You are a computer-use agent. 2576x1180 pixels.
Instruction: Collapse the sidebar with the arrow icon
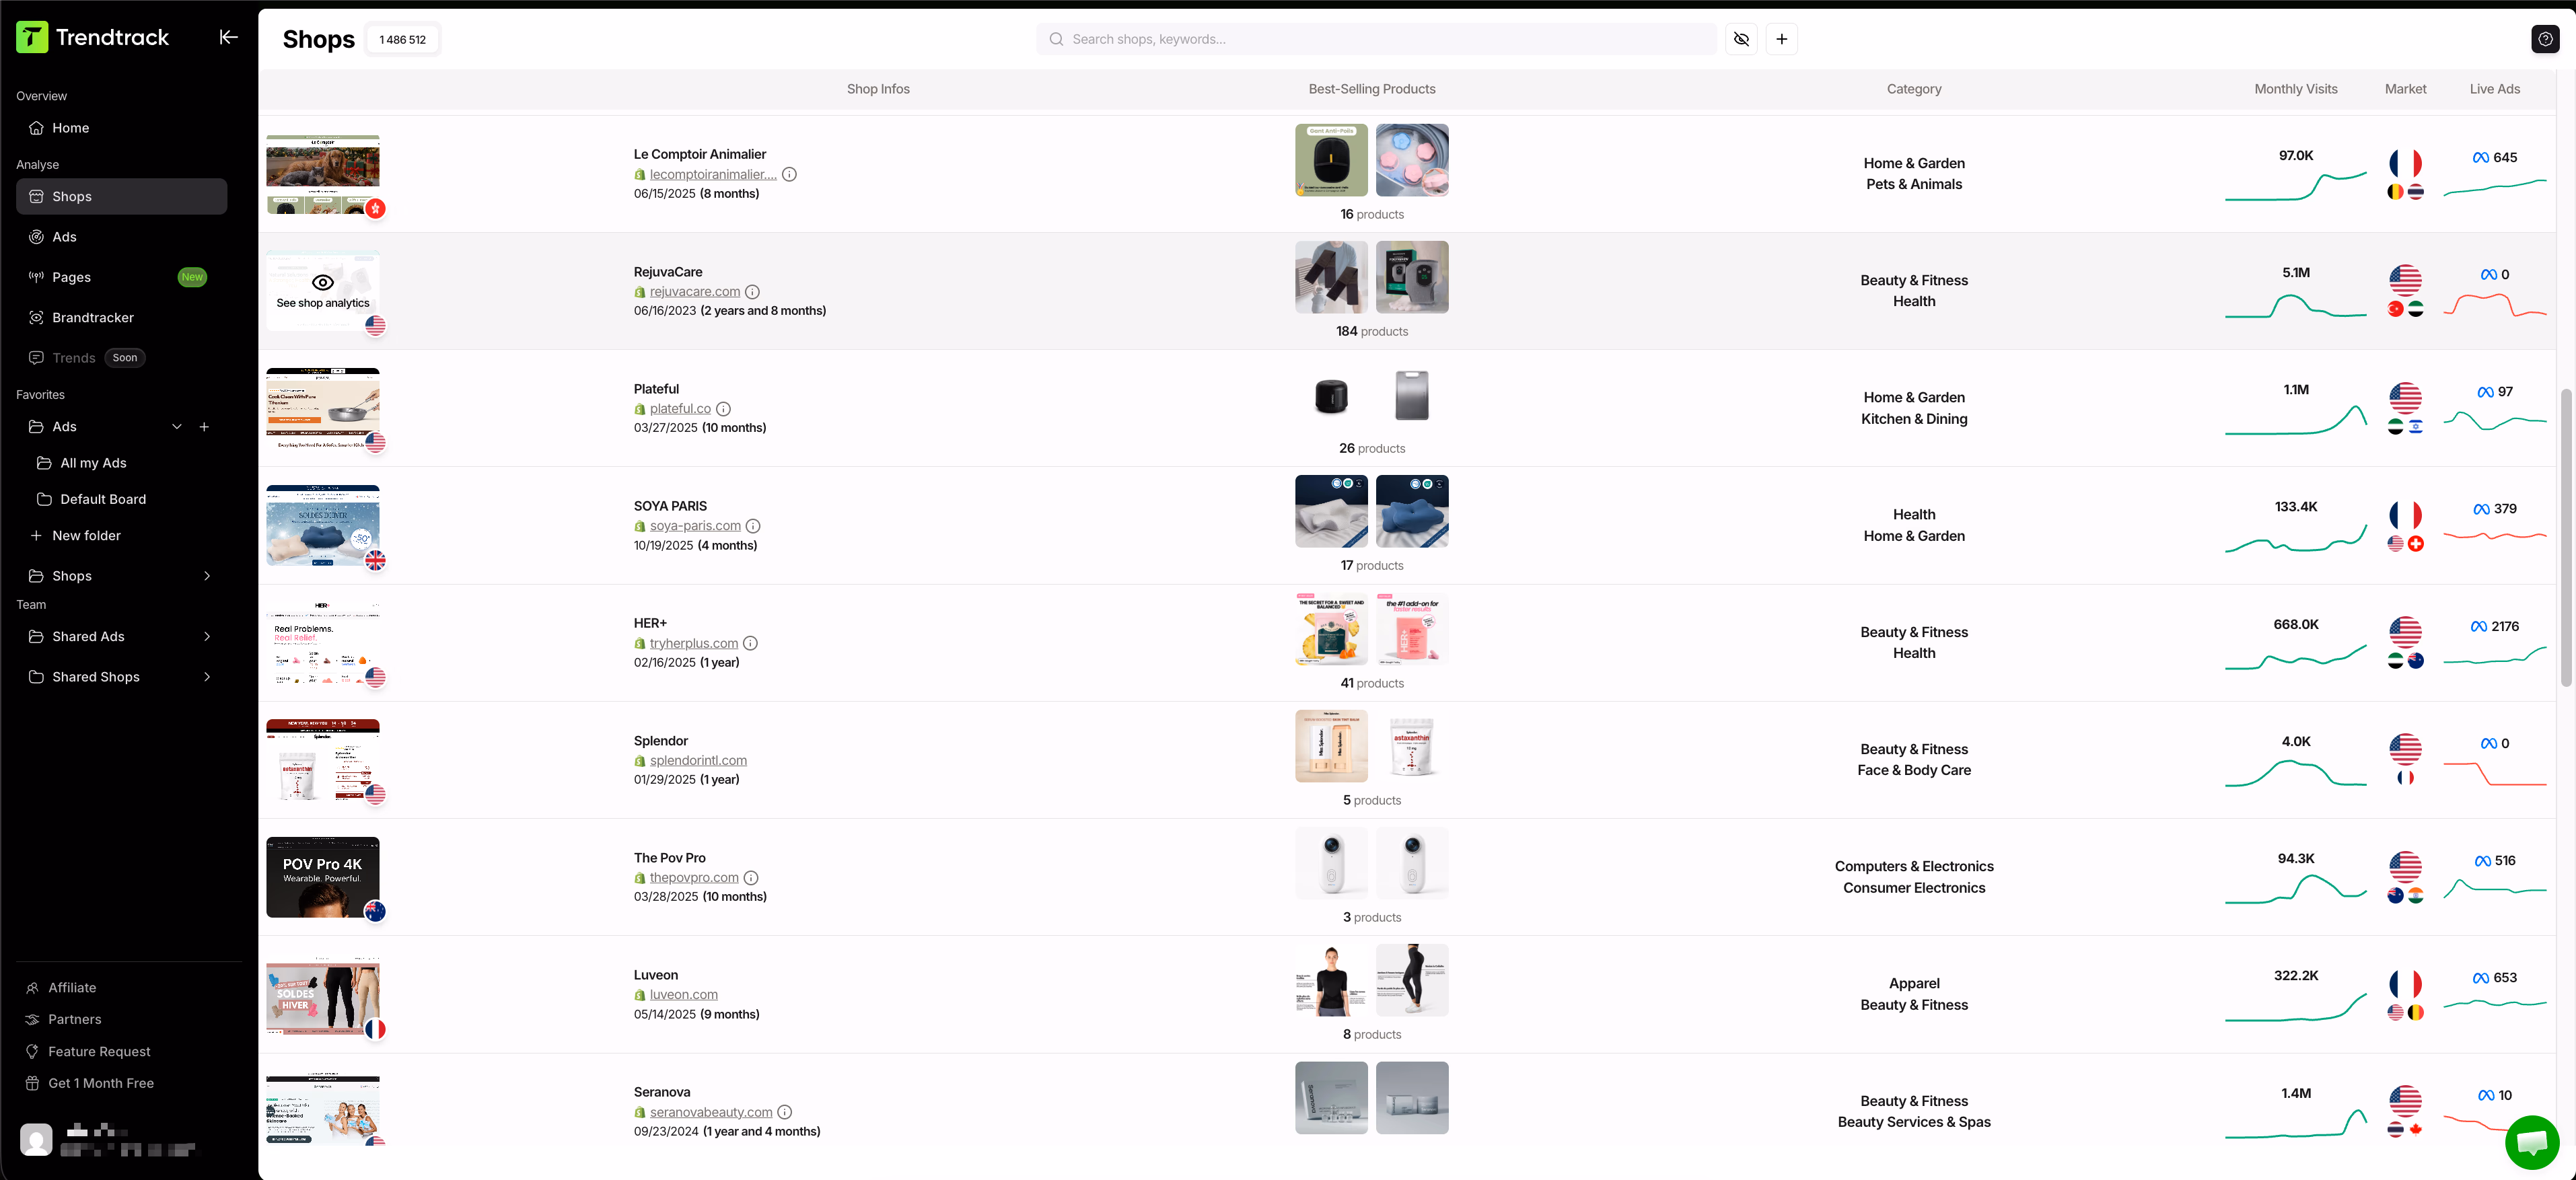pyautogui.click(x=228, y=37)
